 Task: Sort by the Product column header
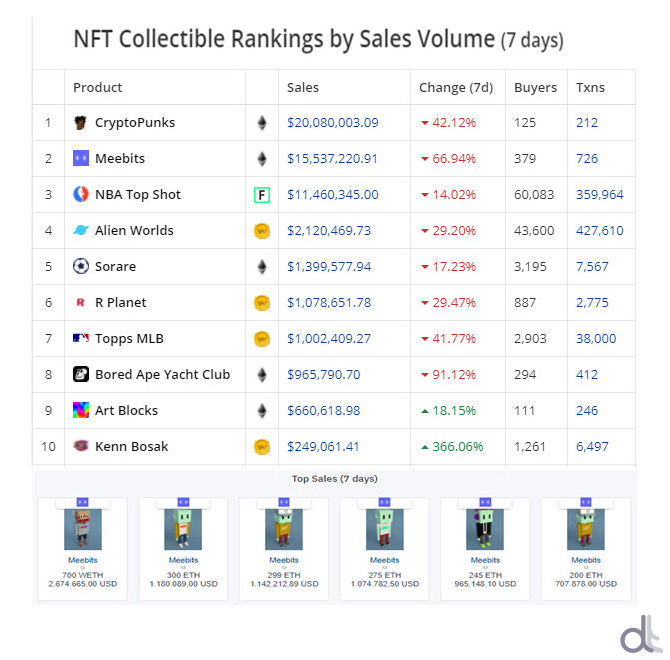point(97,87)
